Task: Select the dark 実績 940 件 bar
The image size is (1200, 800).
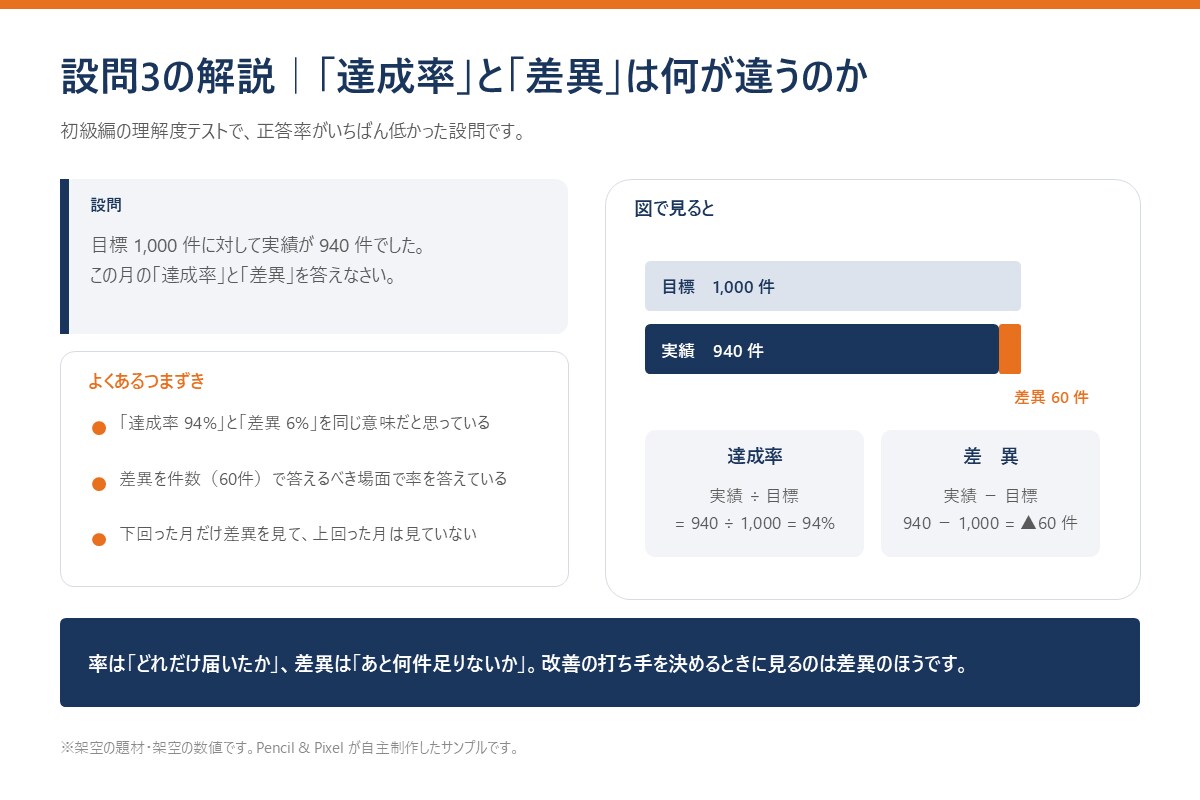Action: (822, 349)
